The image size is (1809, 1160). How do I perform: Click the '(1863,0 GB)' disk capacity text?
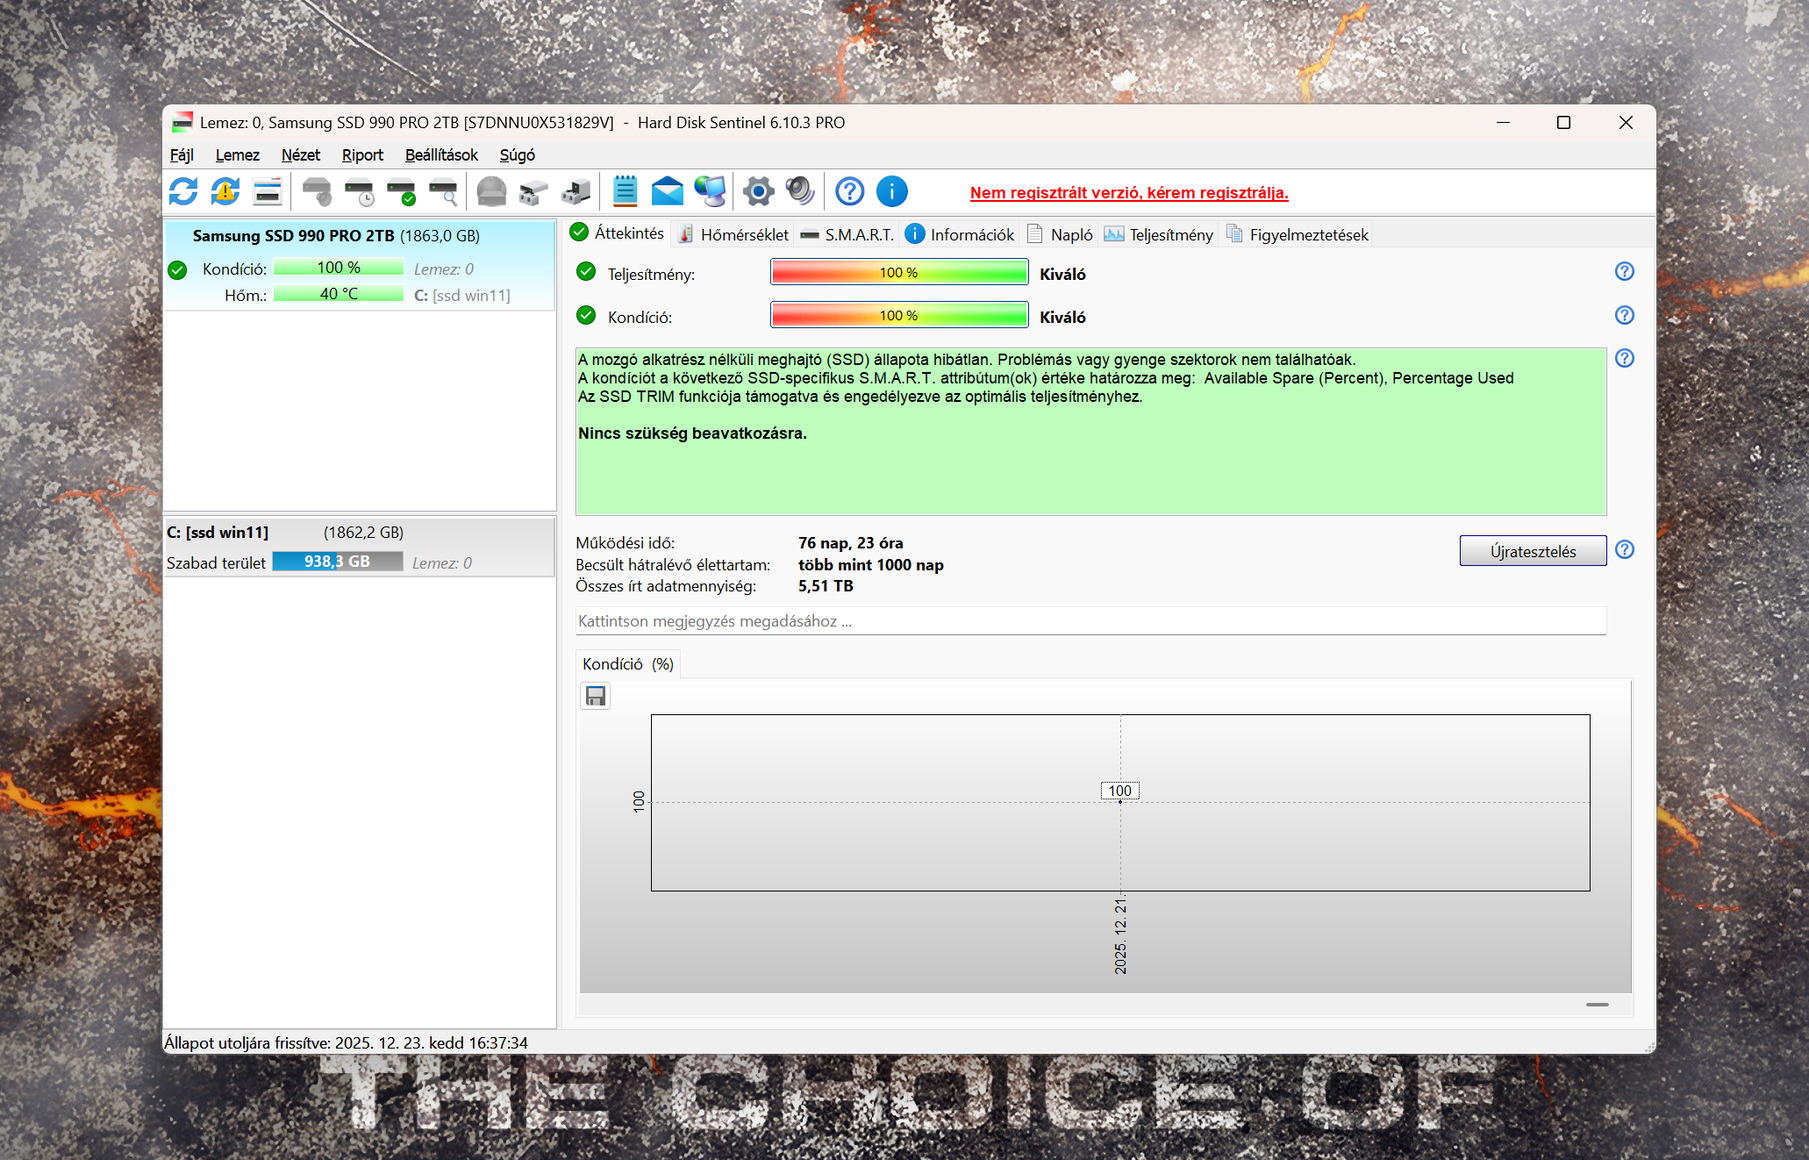pyautogui.click(x=440, y=236)
